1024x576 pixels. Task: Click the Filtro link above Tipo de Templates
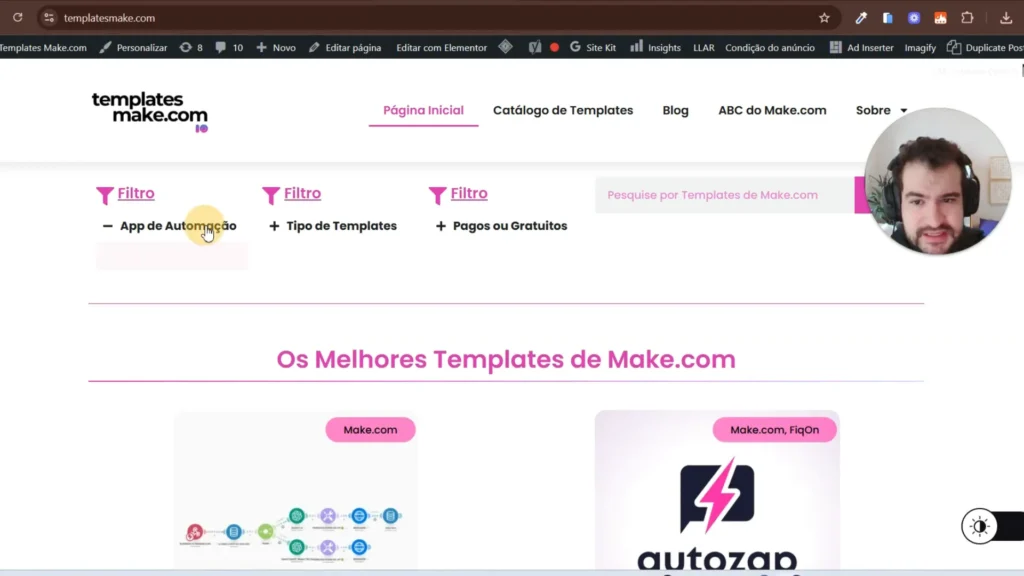pyautogui.click(x=302, y=193)
